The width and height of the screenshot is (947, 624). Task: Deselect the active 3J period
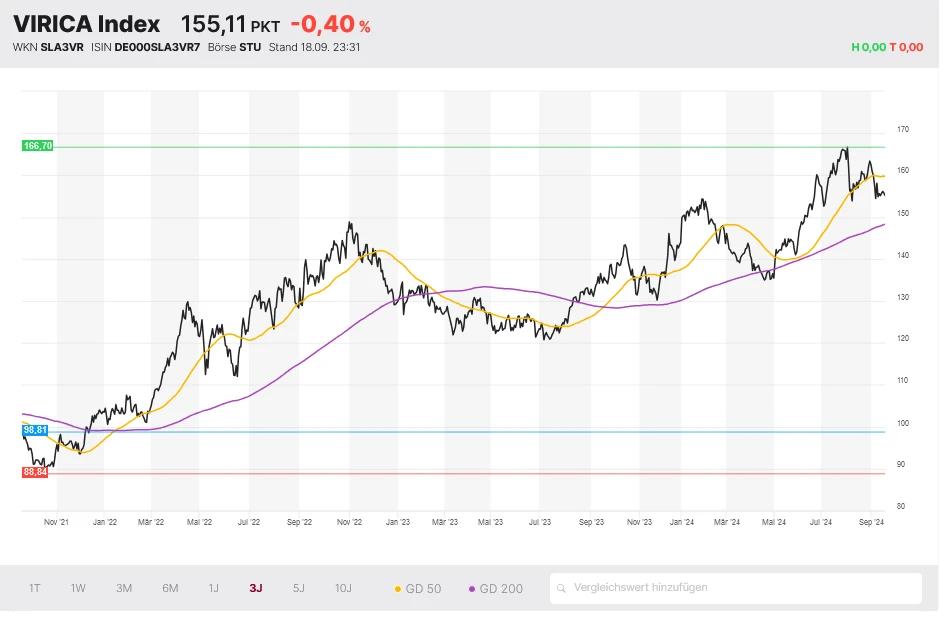click(x=255, y=588)
